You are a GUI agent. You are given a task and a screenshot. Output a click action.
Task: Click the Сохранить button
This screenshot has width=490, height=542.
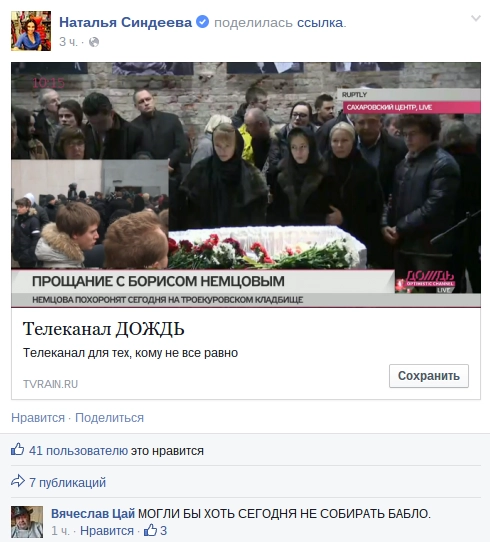tap(429, 376)
